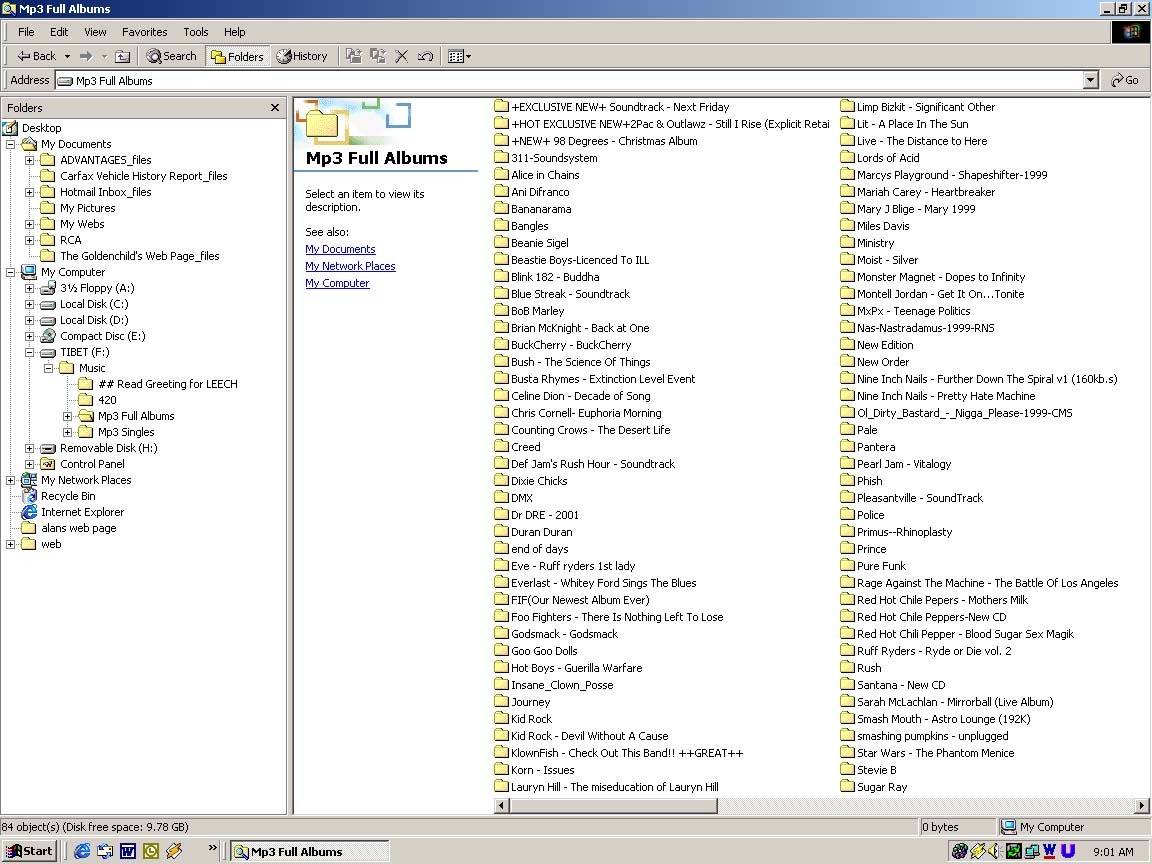This screenshot has width=1152, height=864.
Task: Open the Address bar dropdown list
Action: pyautogui.click(x=1090, y=80)
